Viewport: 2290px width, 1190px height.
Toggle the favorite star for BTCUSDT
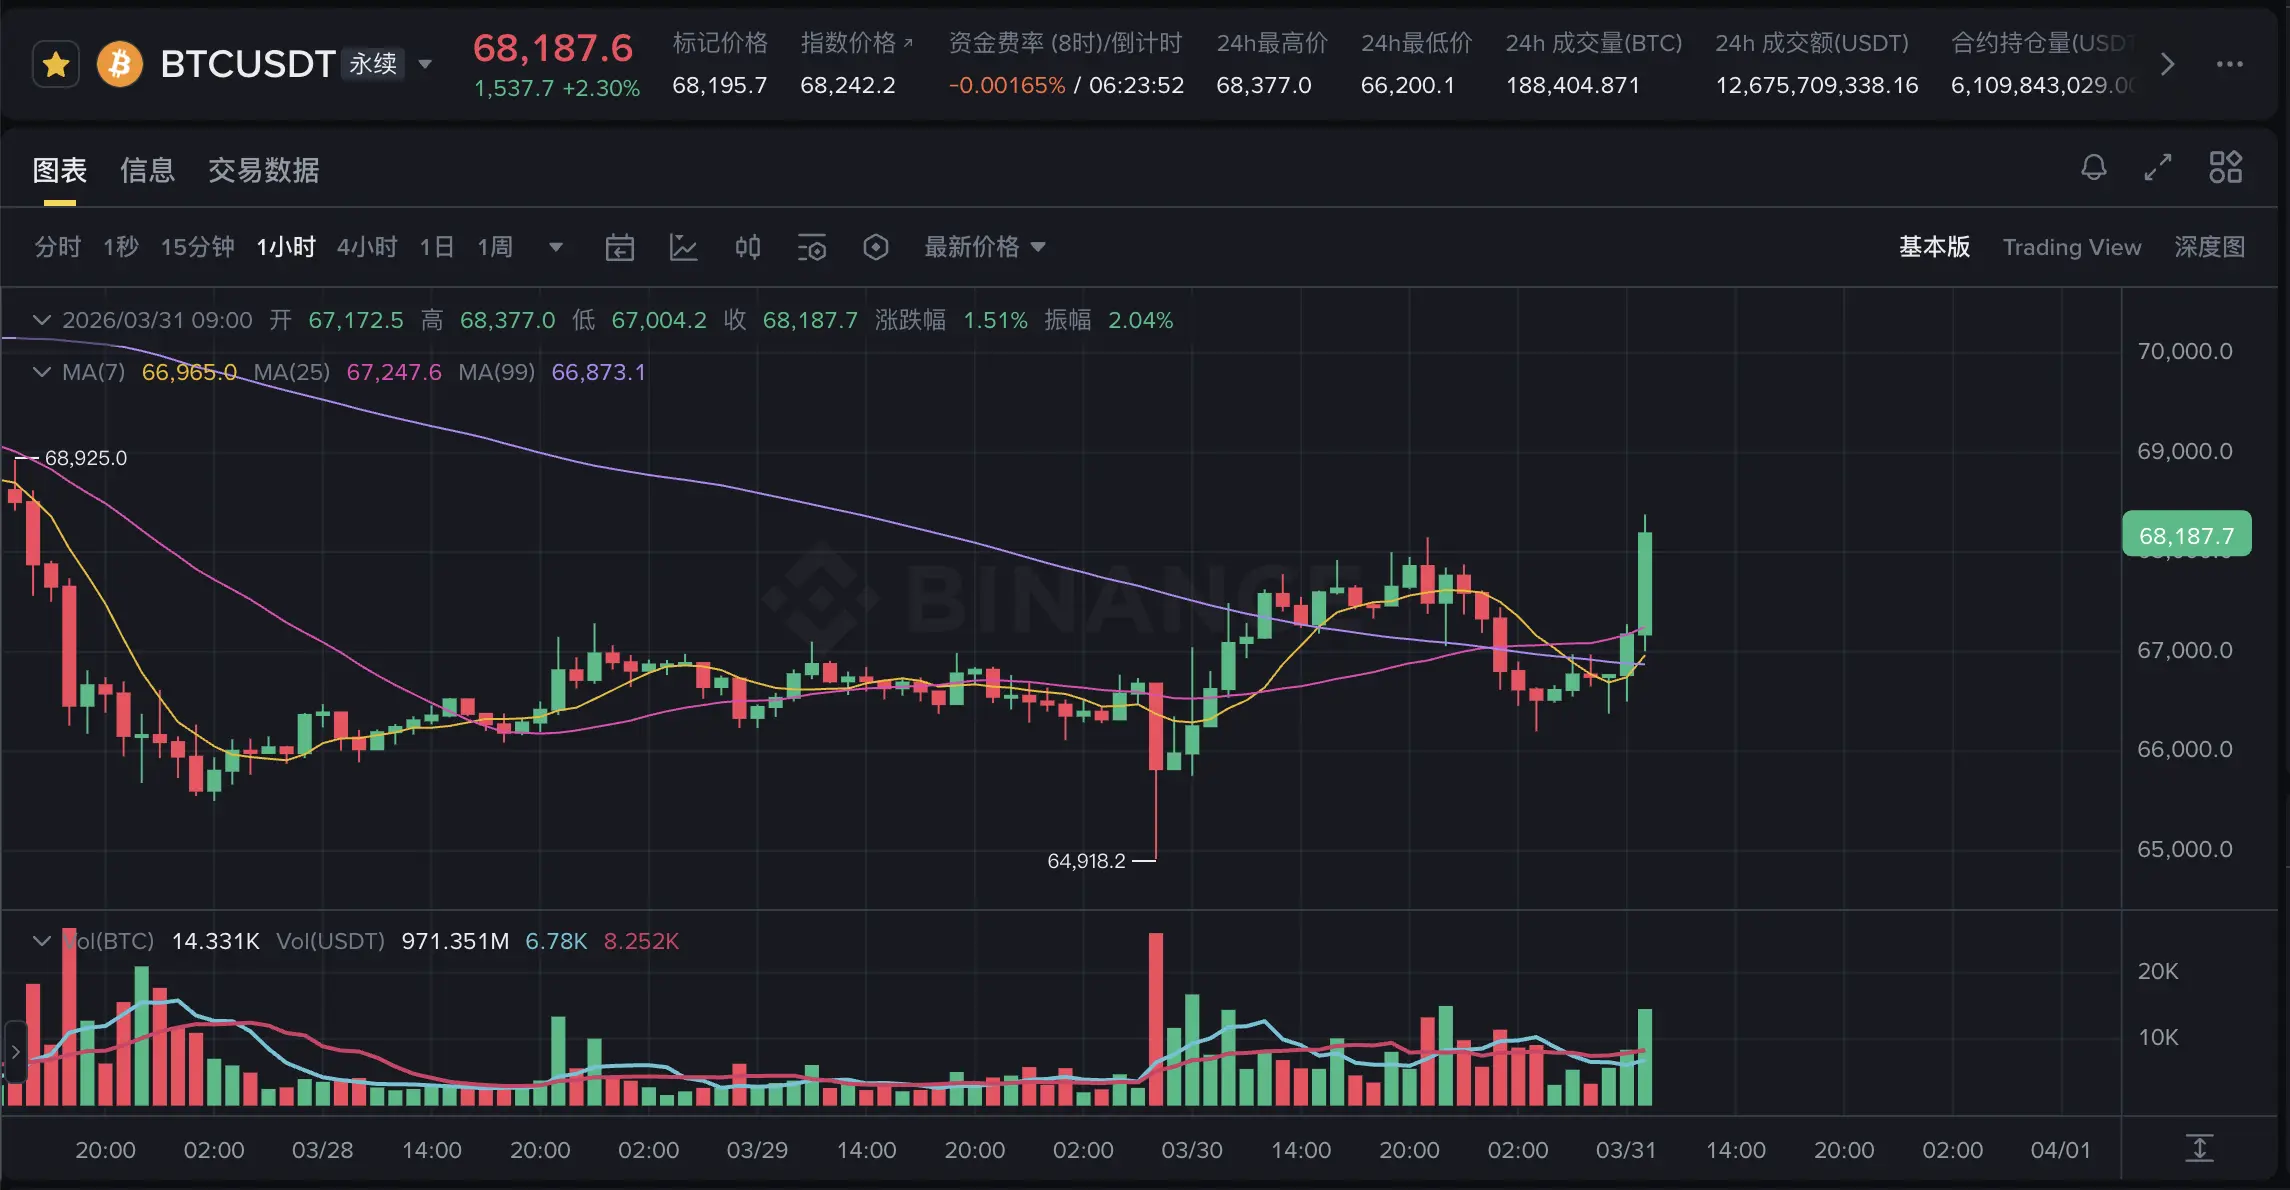click(x=56, y=65)
